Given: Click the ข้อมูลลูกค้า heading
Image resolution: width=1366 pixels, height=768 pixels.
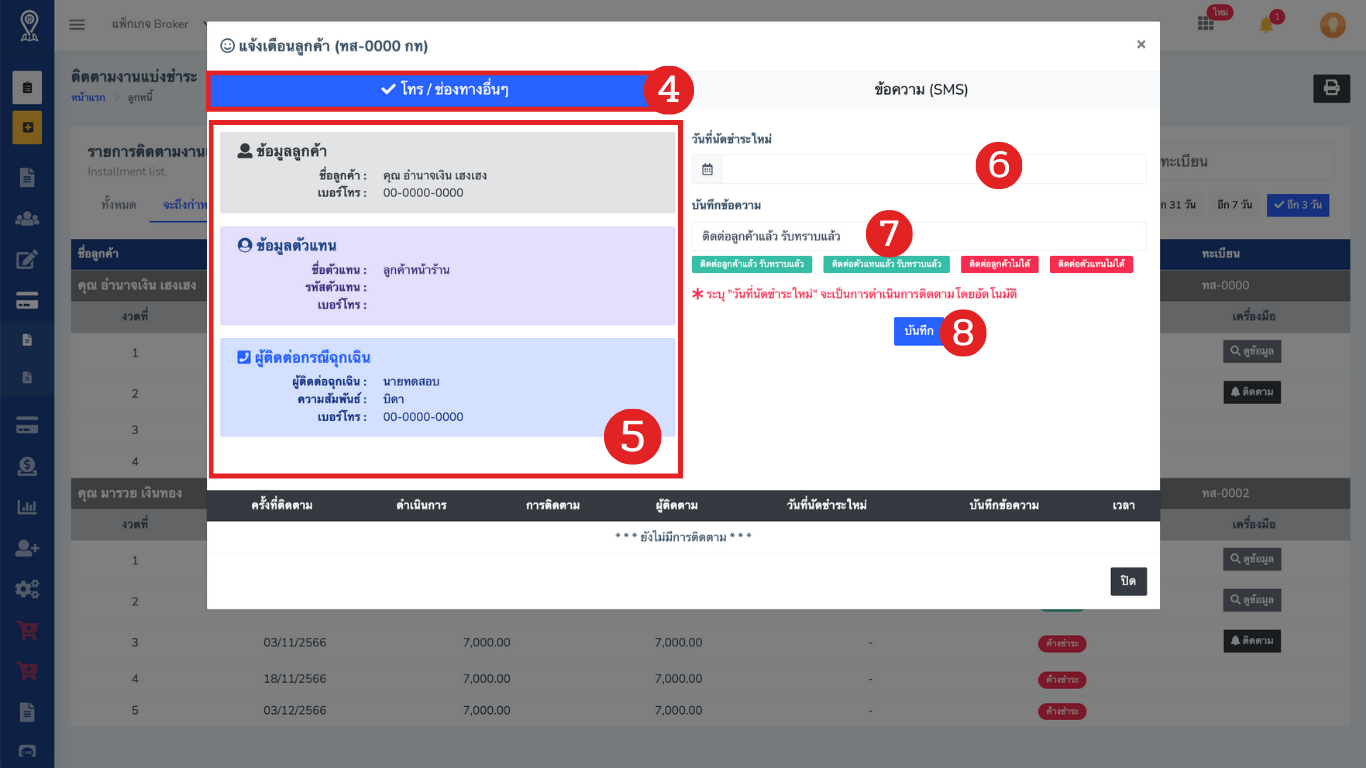Looking at the screenshot, I should coord(289,152).
